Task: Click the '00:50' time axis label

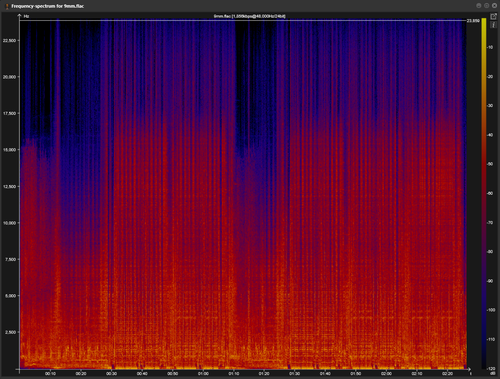Action: click(173, 374)
